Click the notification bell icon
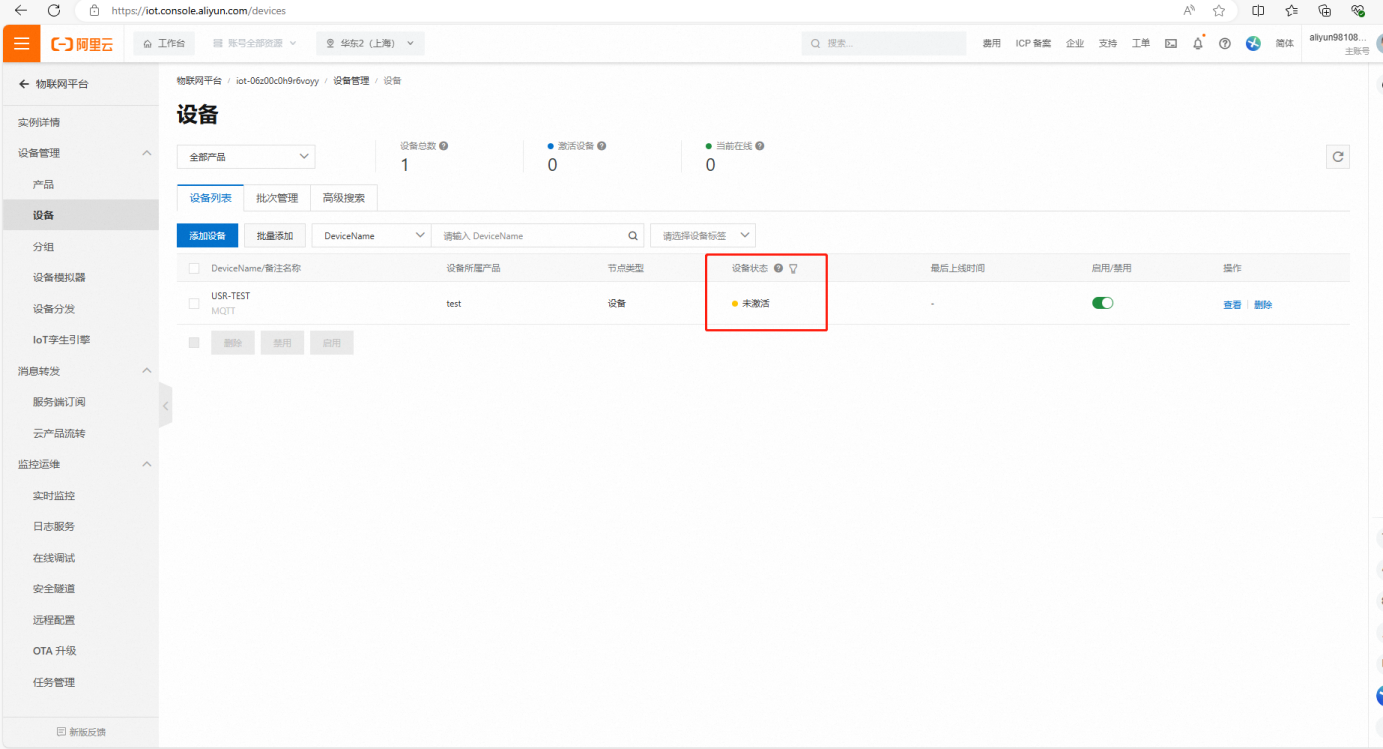The height and width of the screenshot is (749, 1383). 1197,43
